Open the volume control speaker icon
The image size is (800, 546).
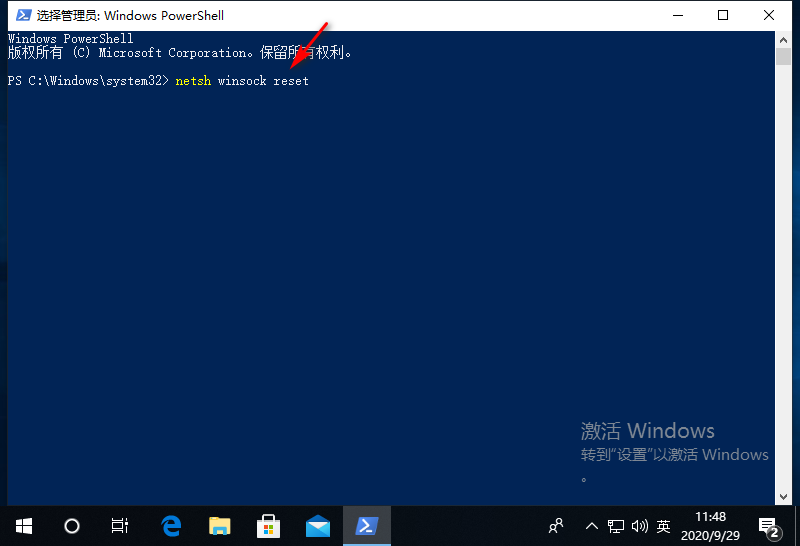coord(639,525)
